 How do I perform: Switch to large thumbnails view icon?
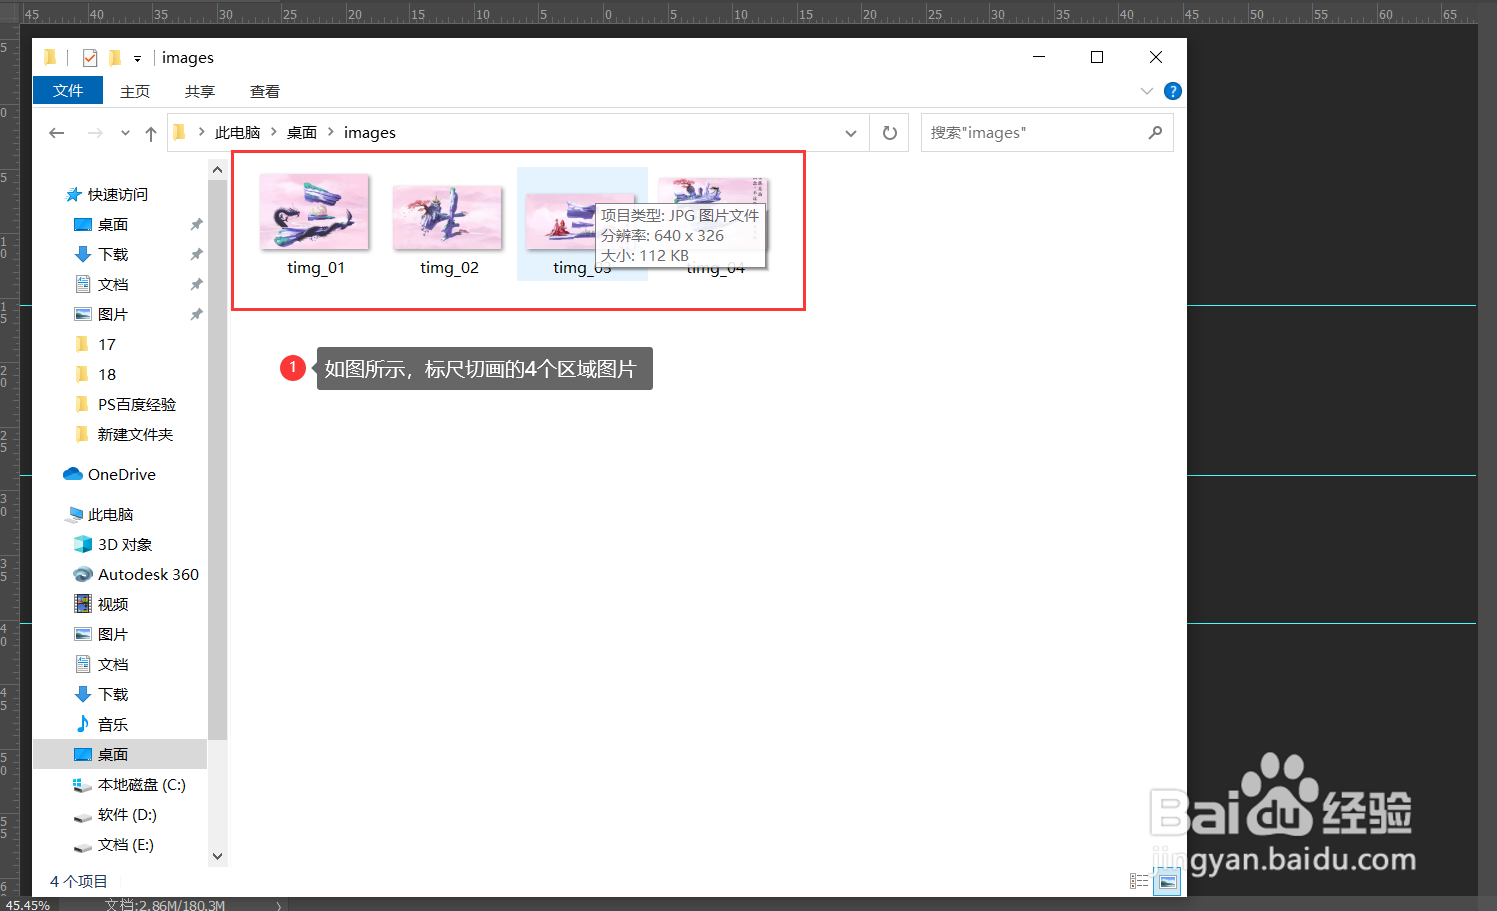click(x=1167, y=881)
